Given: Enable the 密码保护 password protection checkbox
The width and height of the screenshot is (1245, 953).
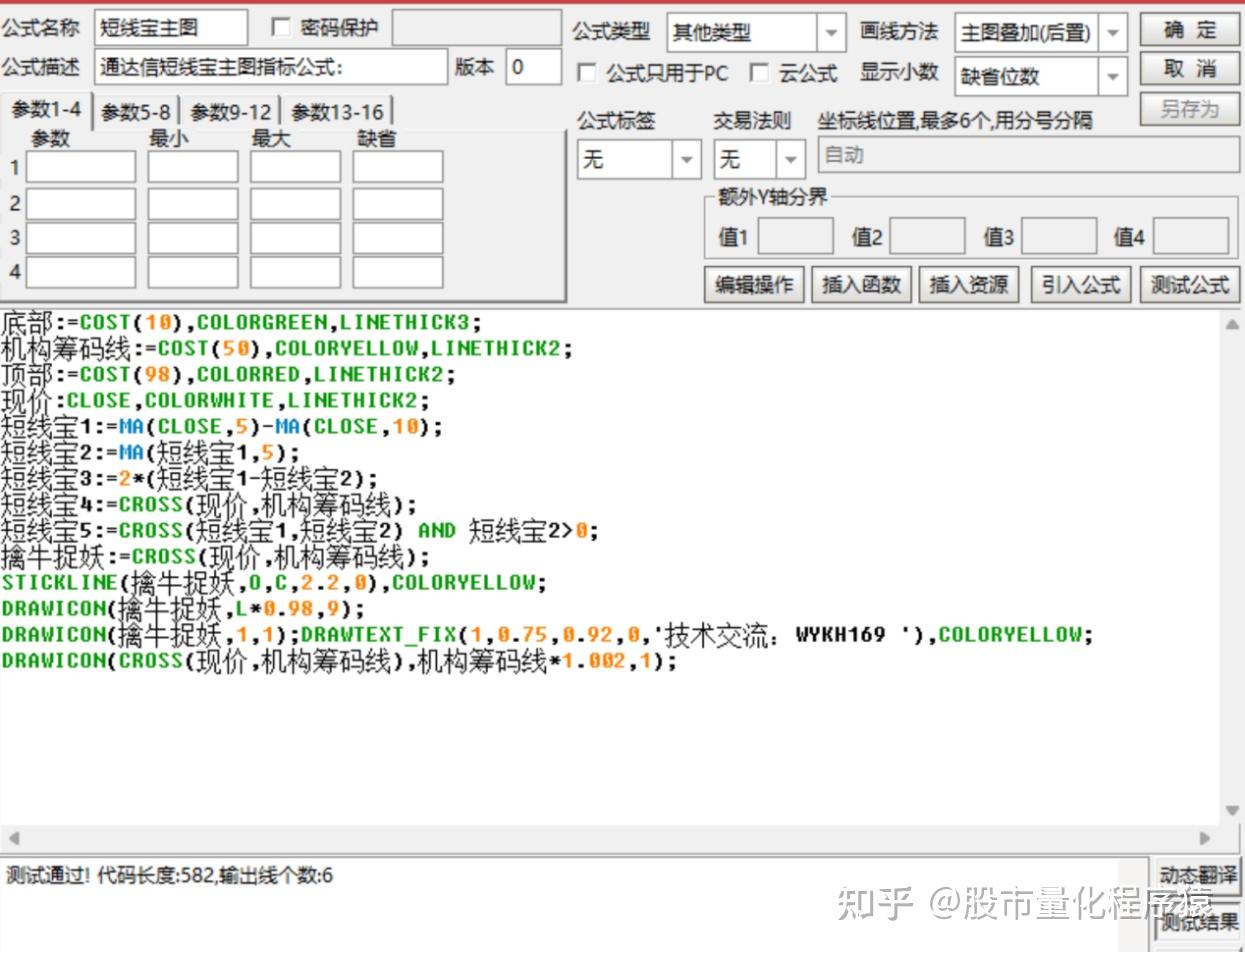Looking at the screenshot, I should pyautogui.click(x=281, y=28).
